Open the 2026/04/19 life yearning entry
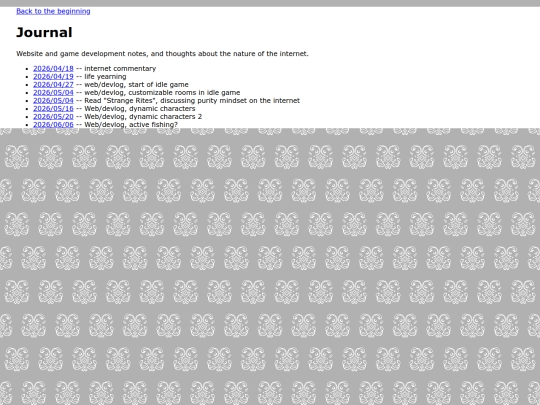 coord(53,76)
